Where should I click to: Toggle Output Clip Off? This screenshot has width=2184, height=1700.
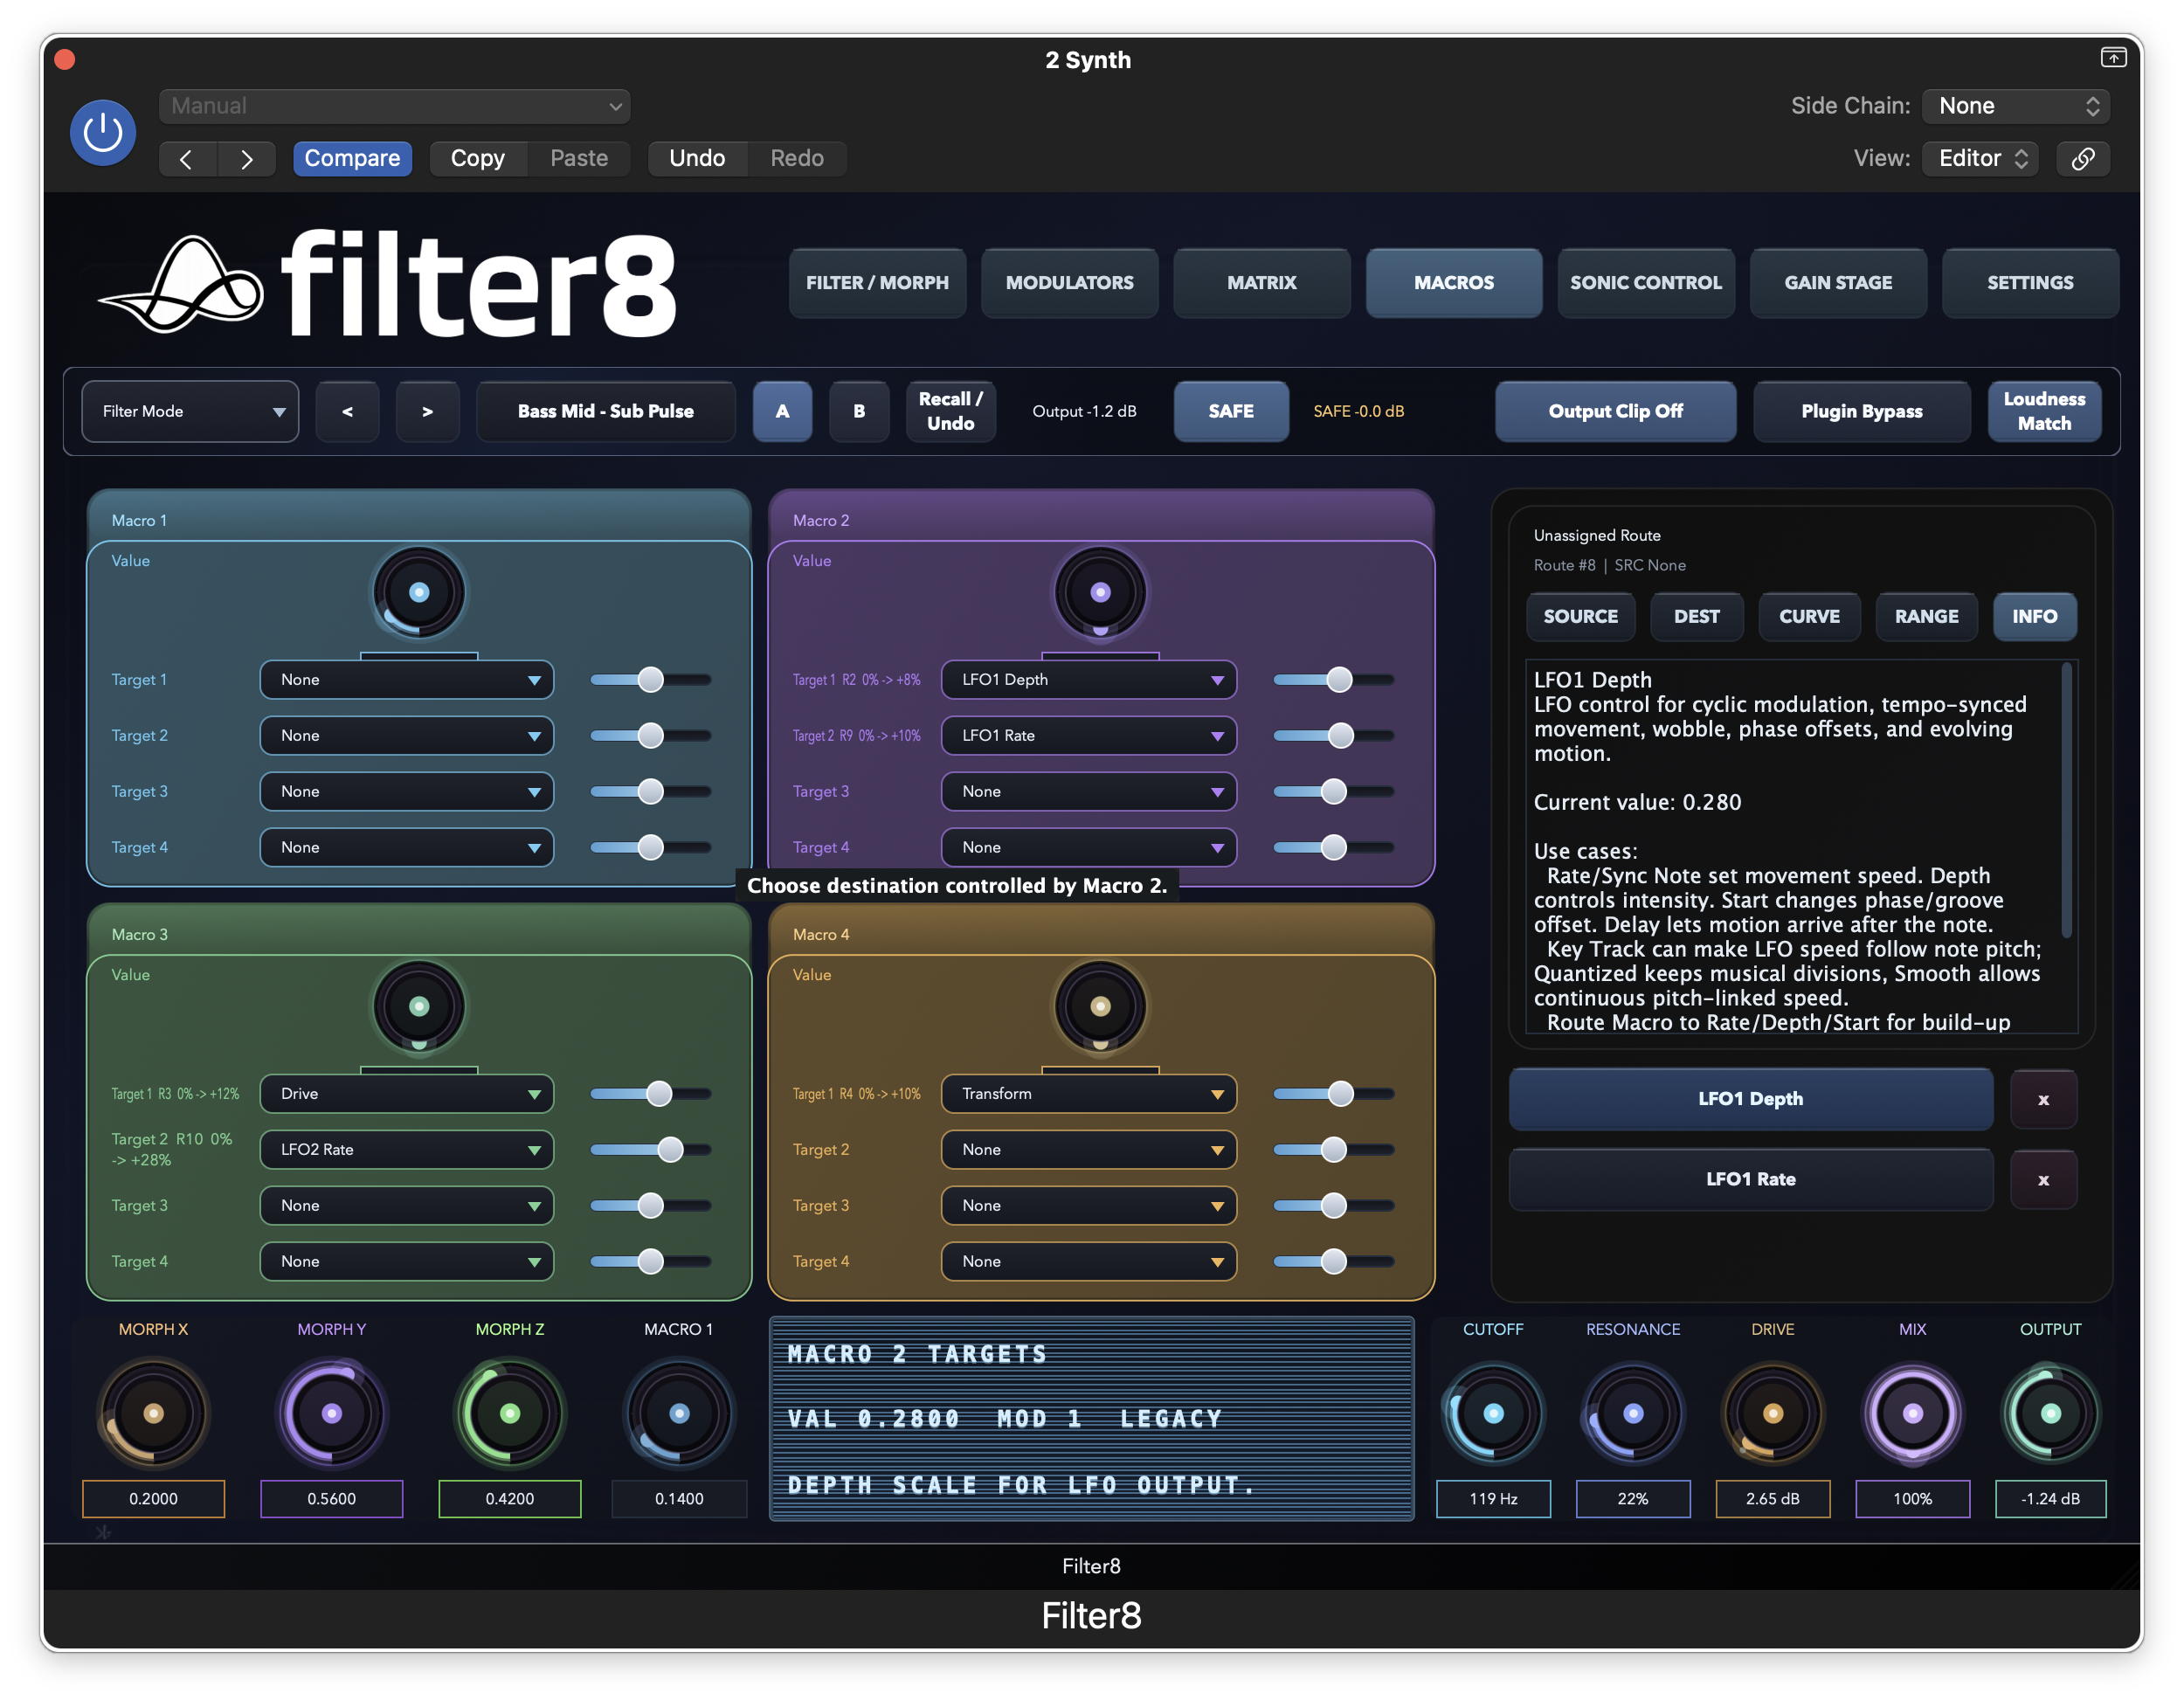(x=1615, y=411)
